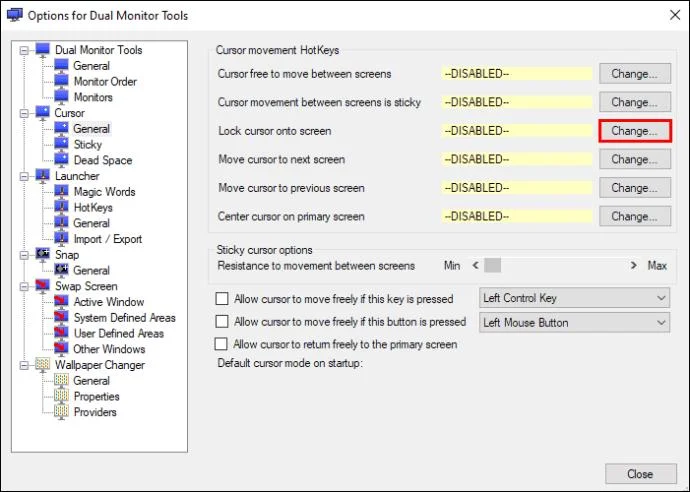Click the icon beside HotKeys in Launcher

[x=61, y=207]
